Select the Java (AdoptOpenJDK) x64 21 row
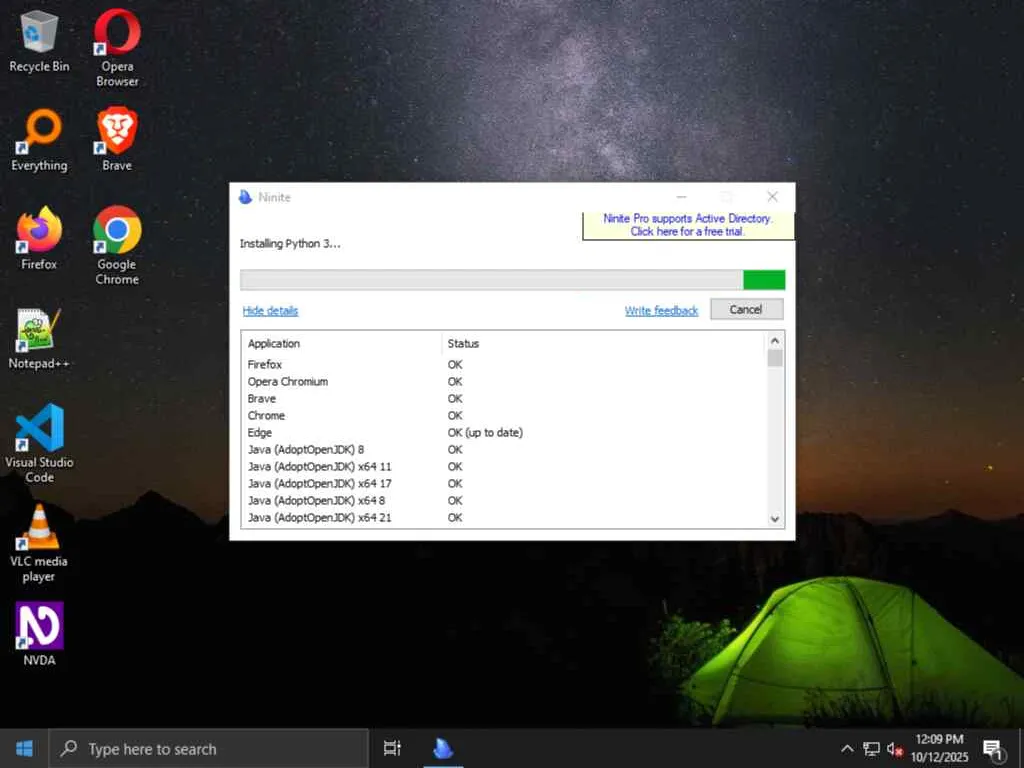The width and height of the screenshot is (1024, 768). click(x=504, y=517)
